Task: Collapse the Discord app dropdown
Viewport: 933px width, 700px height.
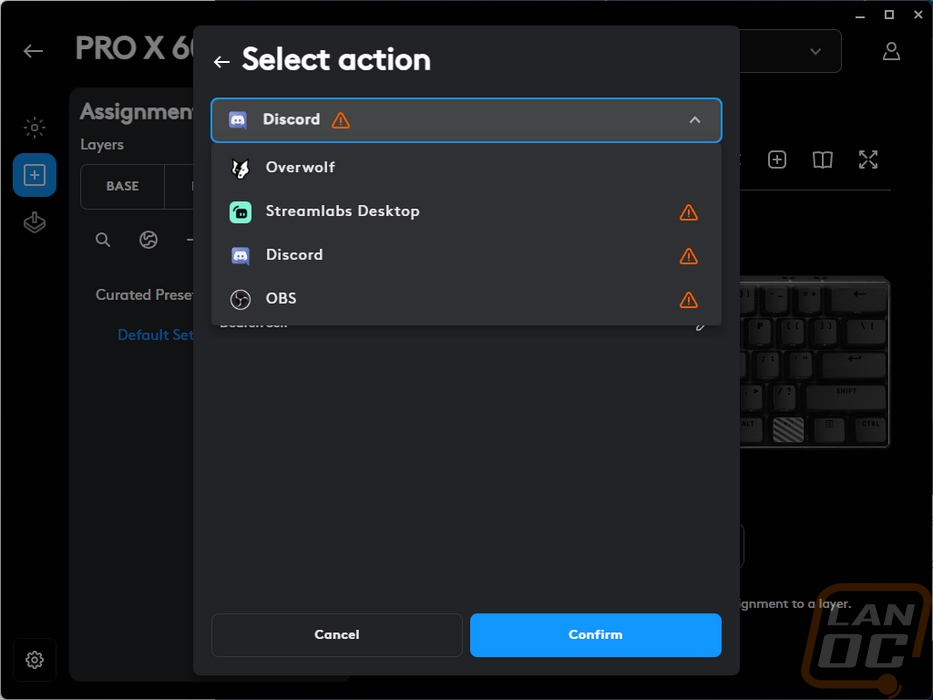Action: [694, 120]
